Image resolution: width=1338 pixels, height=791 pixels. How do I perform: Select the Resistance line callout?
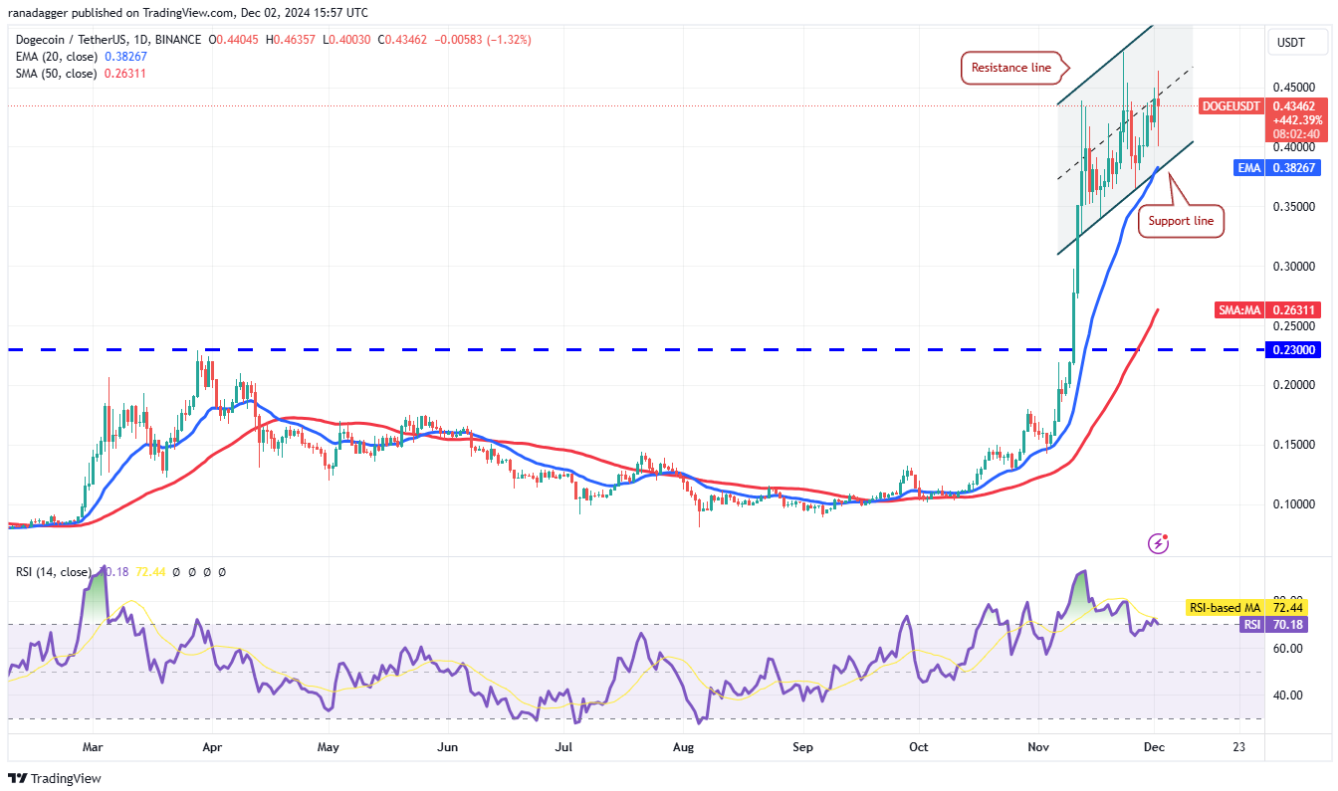(1011, 68)
